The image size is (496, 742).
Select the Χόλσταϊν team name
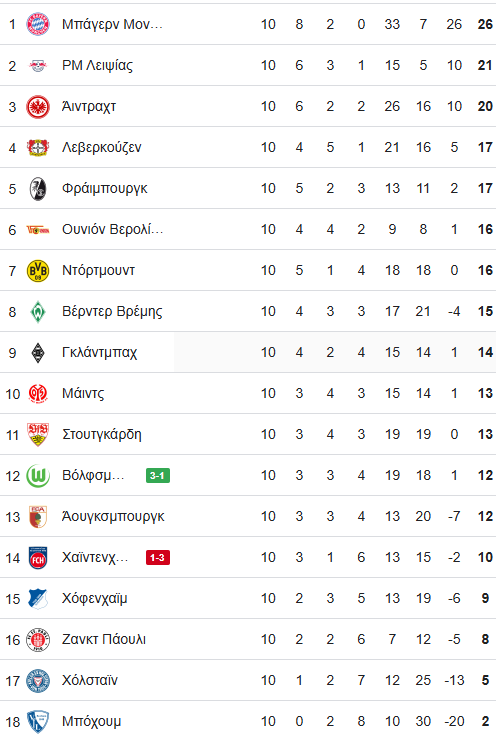pos(90,680)
